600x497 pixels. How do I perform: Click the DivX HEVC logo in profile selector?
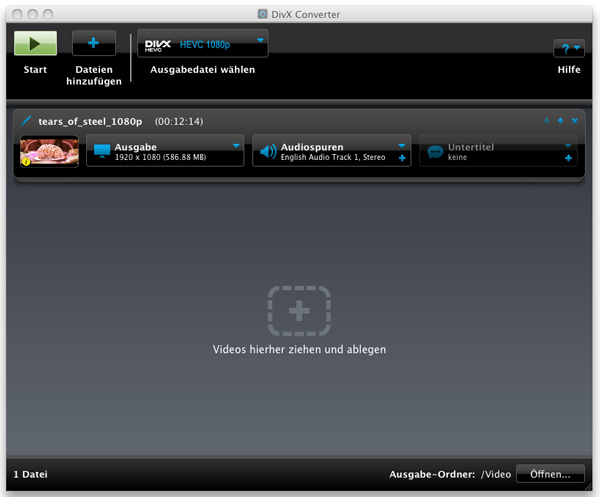[158, 46]
